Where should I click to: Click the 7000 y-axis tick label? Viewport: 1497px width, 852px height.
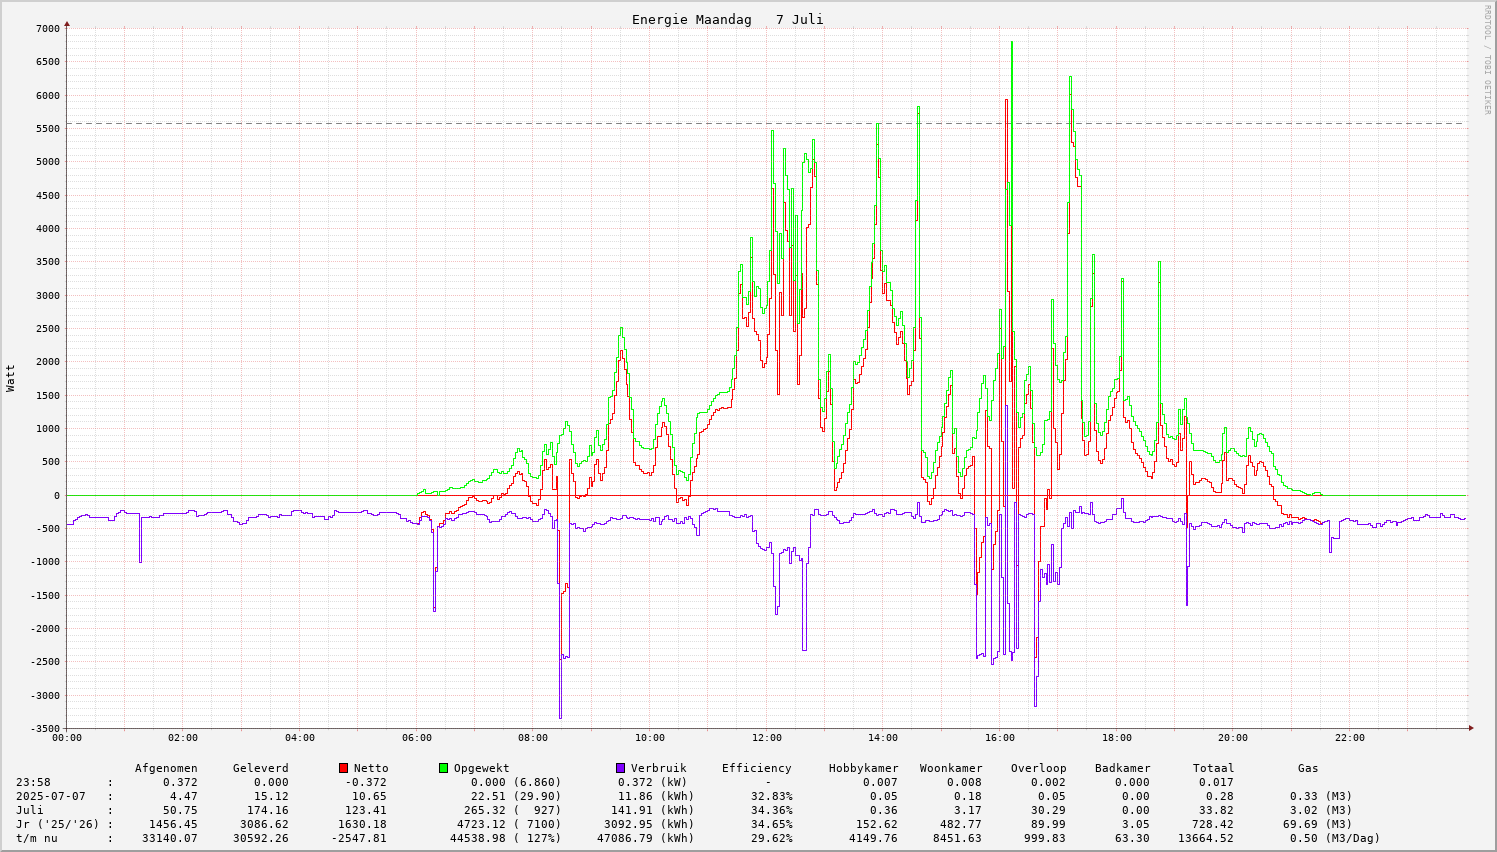47,29
